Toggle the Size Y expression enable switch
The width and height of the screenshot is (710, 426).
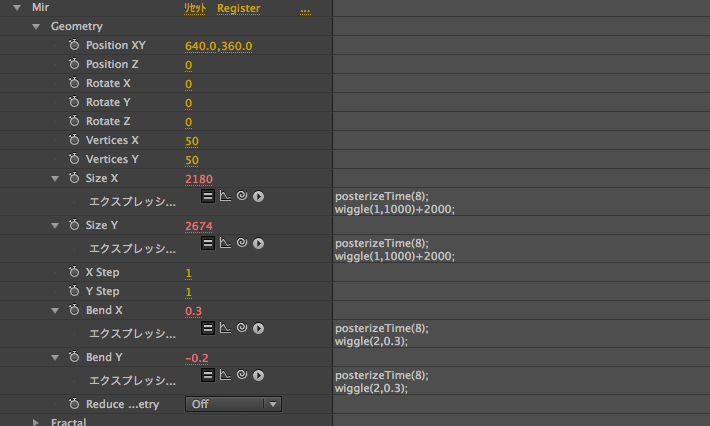tap(208, 243)
